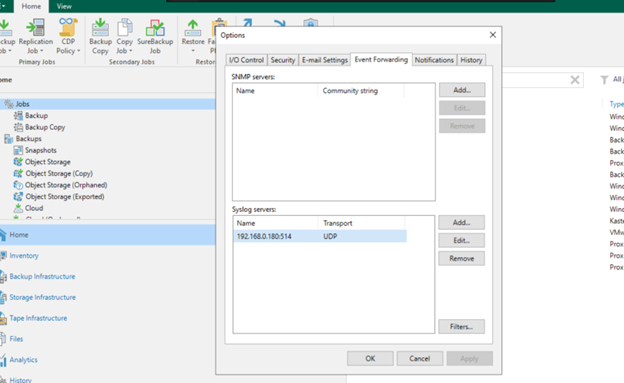Click the Object Storage (Orphaned) icon
The height and width of the screenshot is (383, 624).
[18, 185]
